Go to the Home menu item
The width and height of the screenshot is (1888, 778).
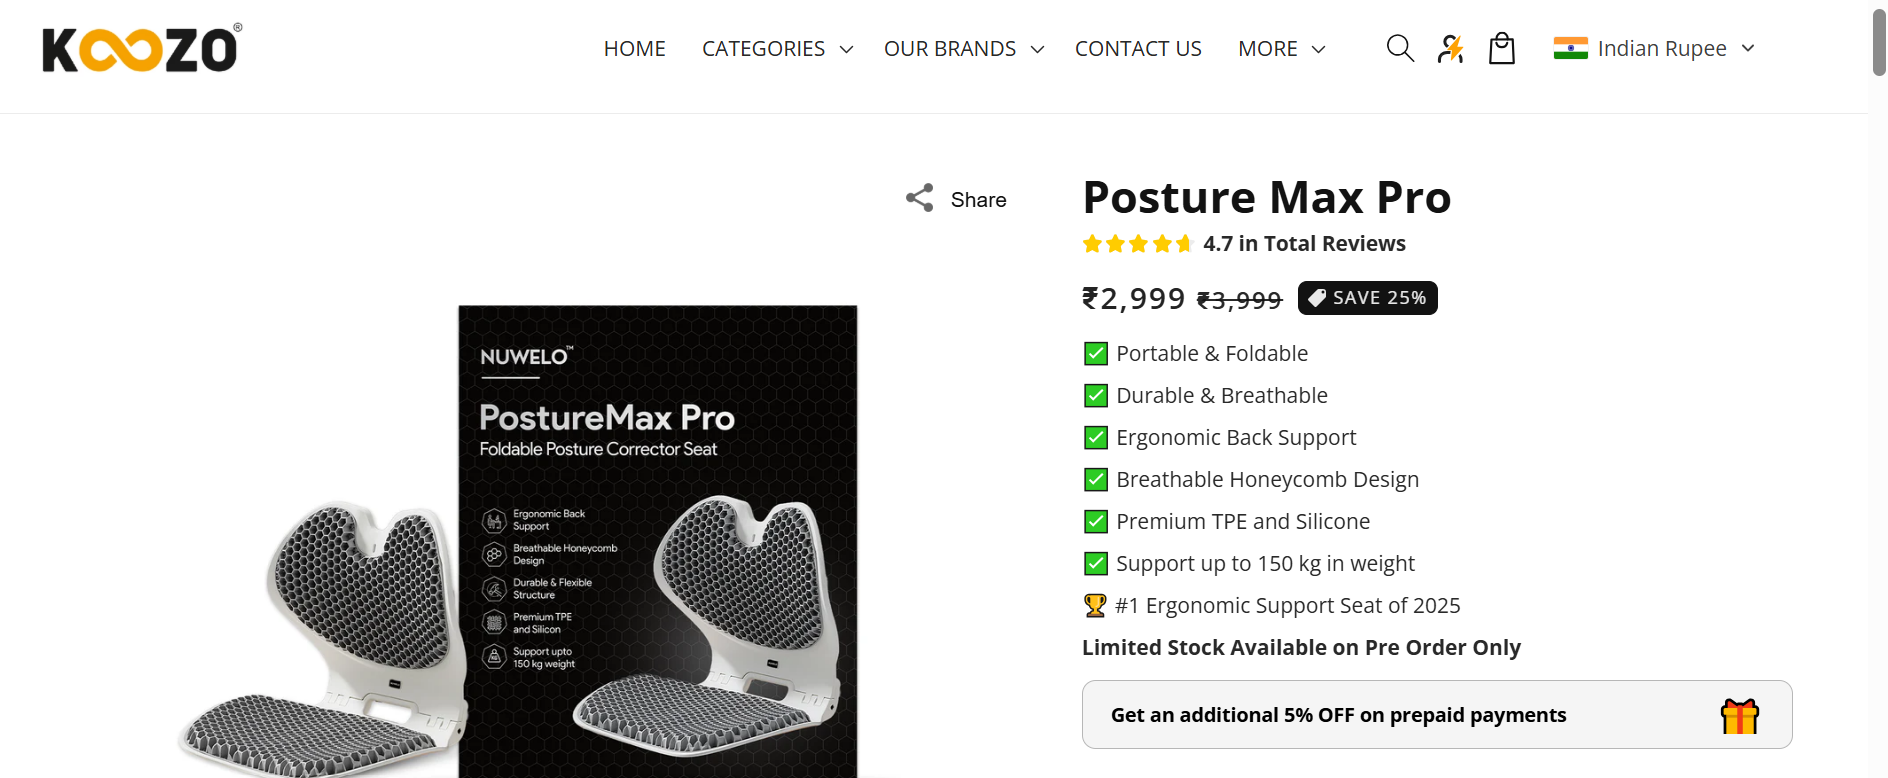634,49
